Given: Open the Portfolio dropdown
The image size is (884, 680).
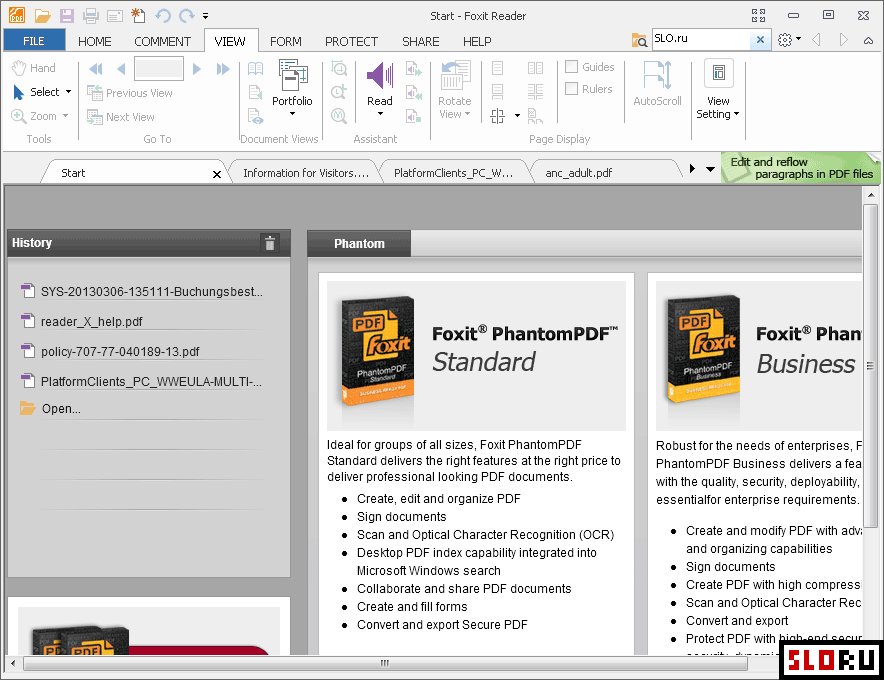Looking at the screenshot, I should [292, 89].
